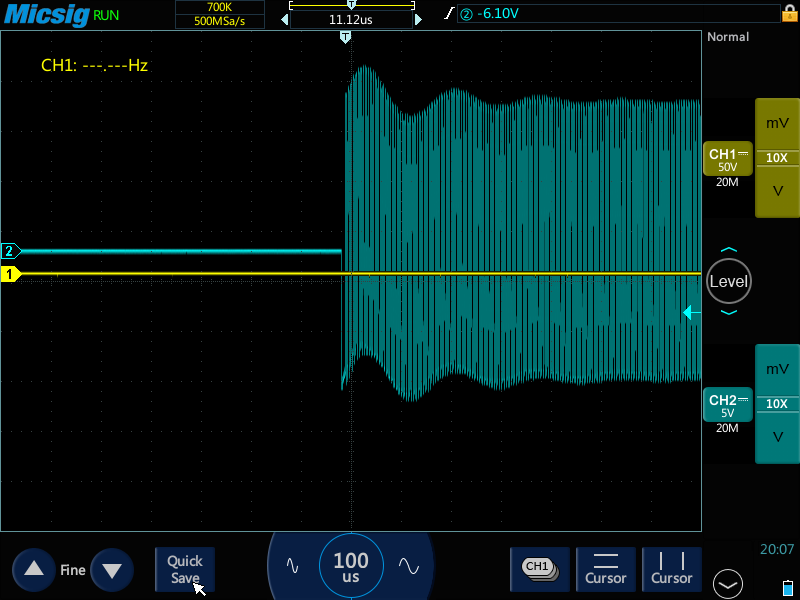Select the cyan trigger level arrow marker

click(692, 312)
